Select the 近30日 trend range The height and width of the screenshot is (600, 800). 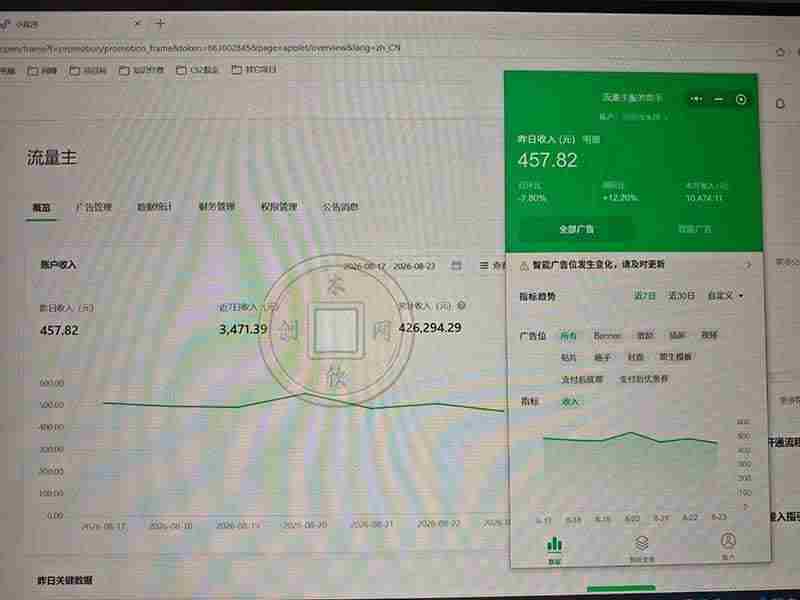click(x=682, y=295)
